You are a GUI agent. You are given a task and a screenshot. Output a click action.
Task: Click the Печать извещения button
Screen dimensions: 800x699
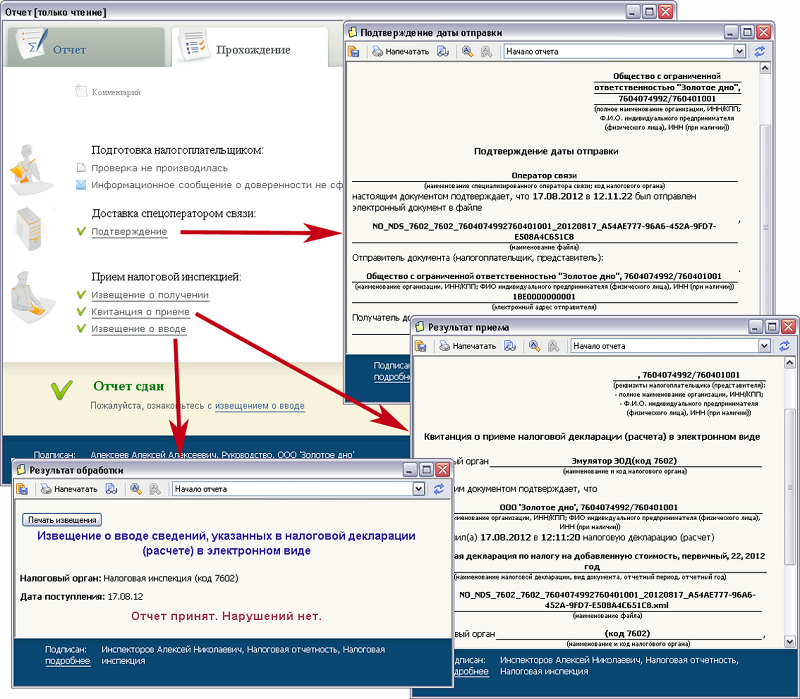click(x=62, y=519)
